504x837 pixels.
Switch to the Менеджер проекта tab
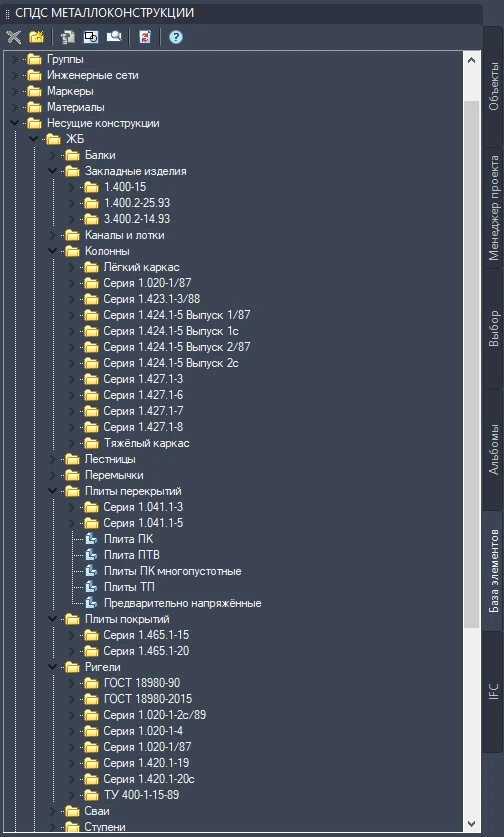pos(493,208)
